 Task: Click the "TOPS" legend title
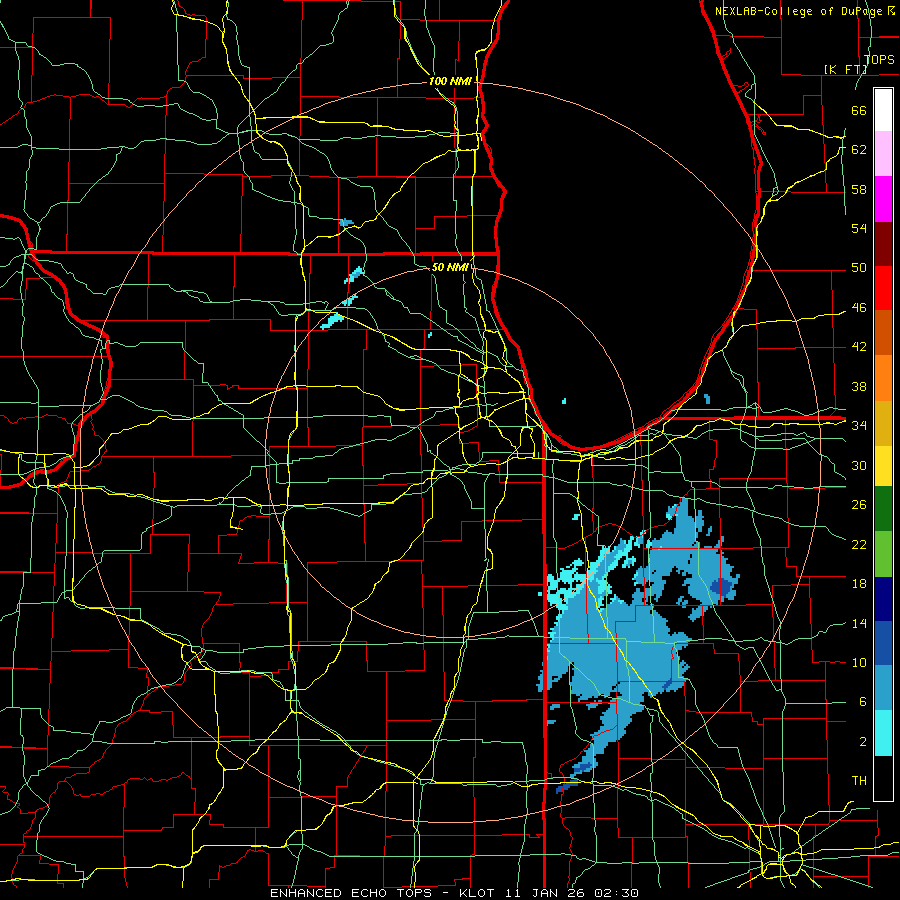(879, 60)
